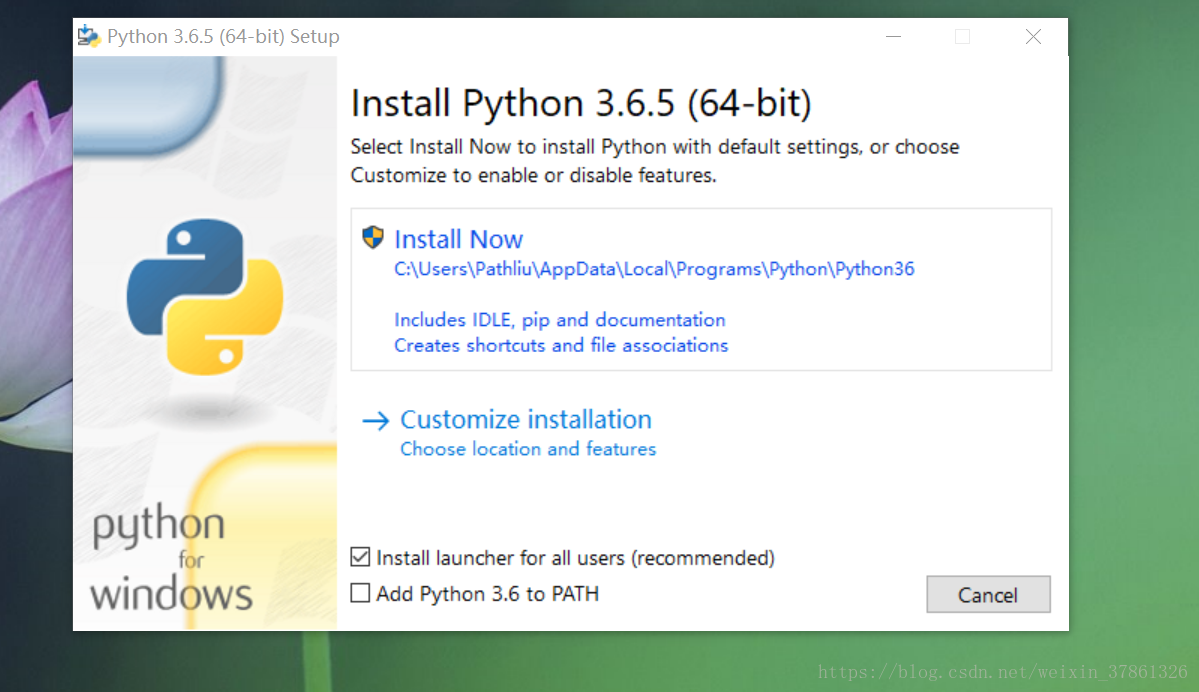This screenshot has height=692, width=1199.
Task: Minimize the Python Setup window
Action: pyautogui.click(x=893, y=37)
